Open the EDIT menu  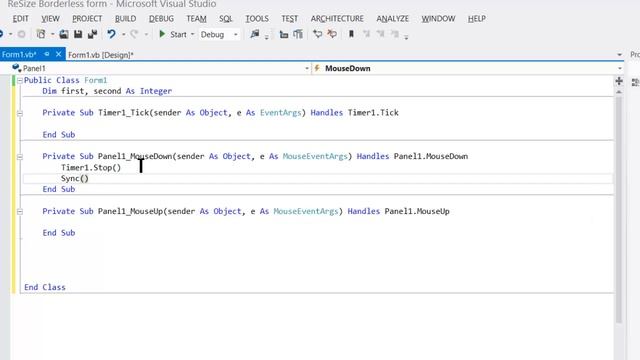click(20, 18)
